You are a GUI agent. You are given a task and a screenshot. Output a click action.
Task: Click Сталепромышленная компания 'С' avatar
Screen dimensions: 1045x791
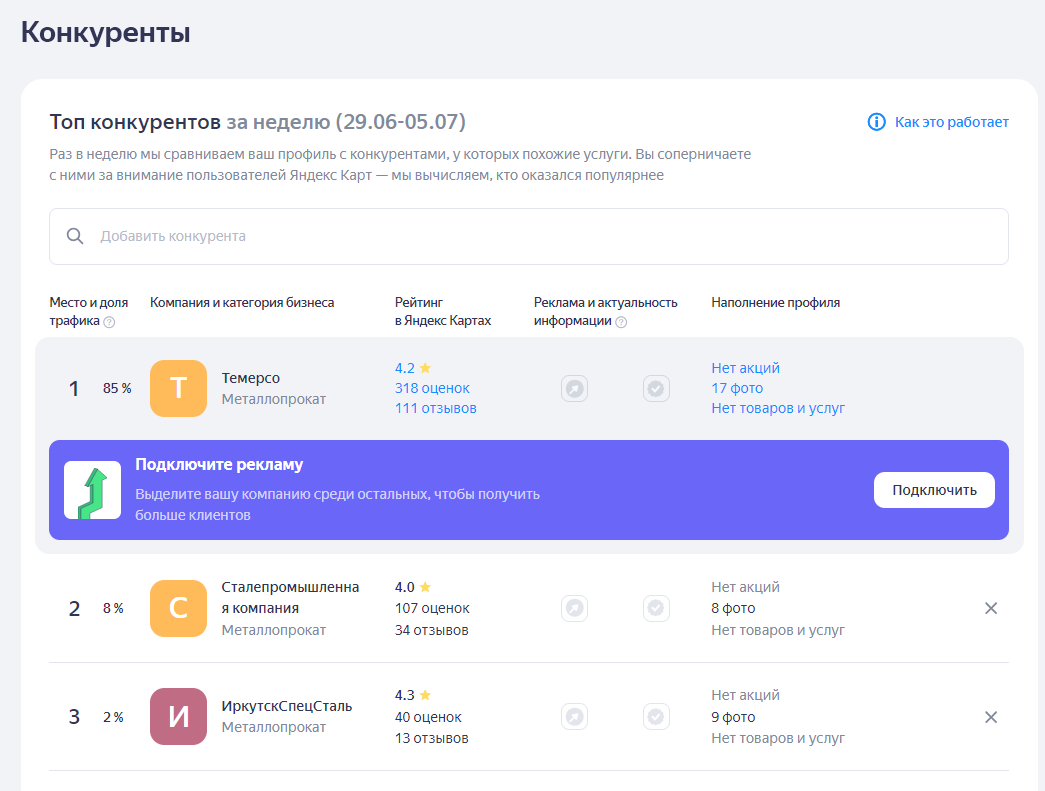pyautogui.click(x=179, y=608)
